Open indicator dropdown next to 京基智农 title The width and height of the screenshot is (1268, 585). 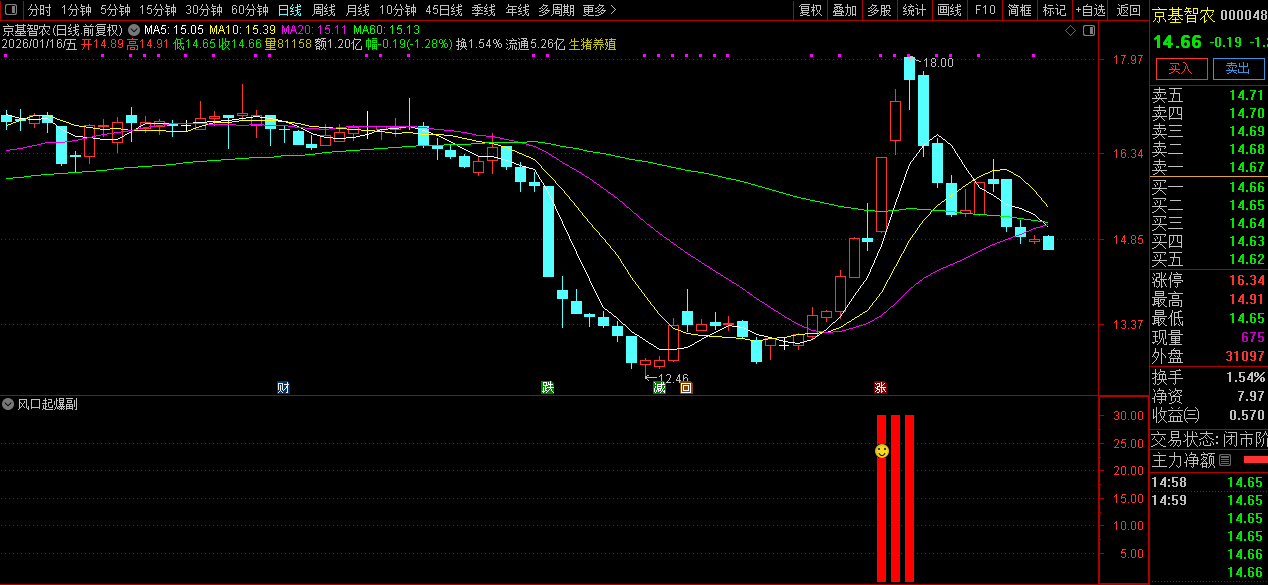click(x=133, y=30)
